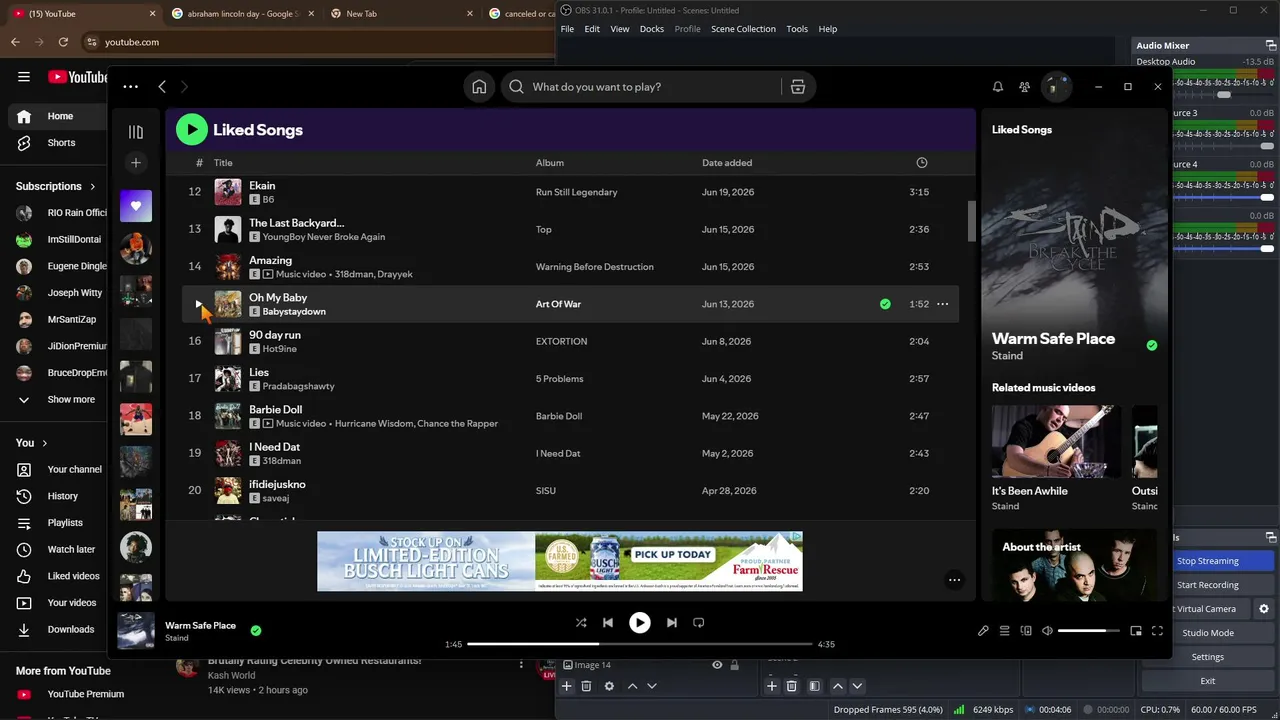Click the song progress bar

click(x=640, y=645)
